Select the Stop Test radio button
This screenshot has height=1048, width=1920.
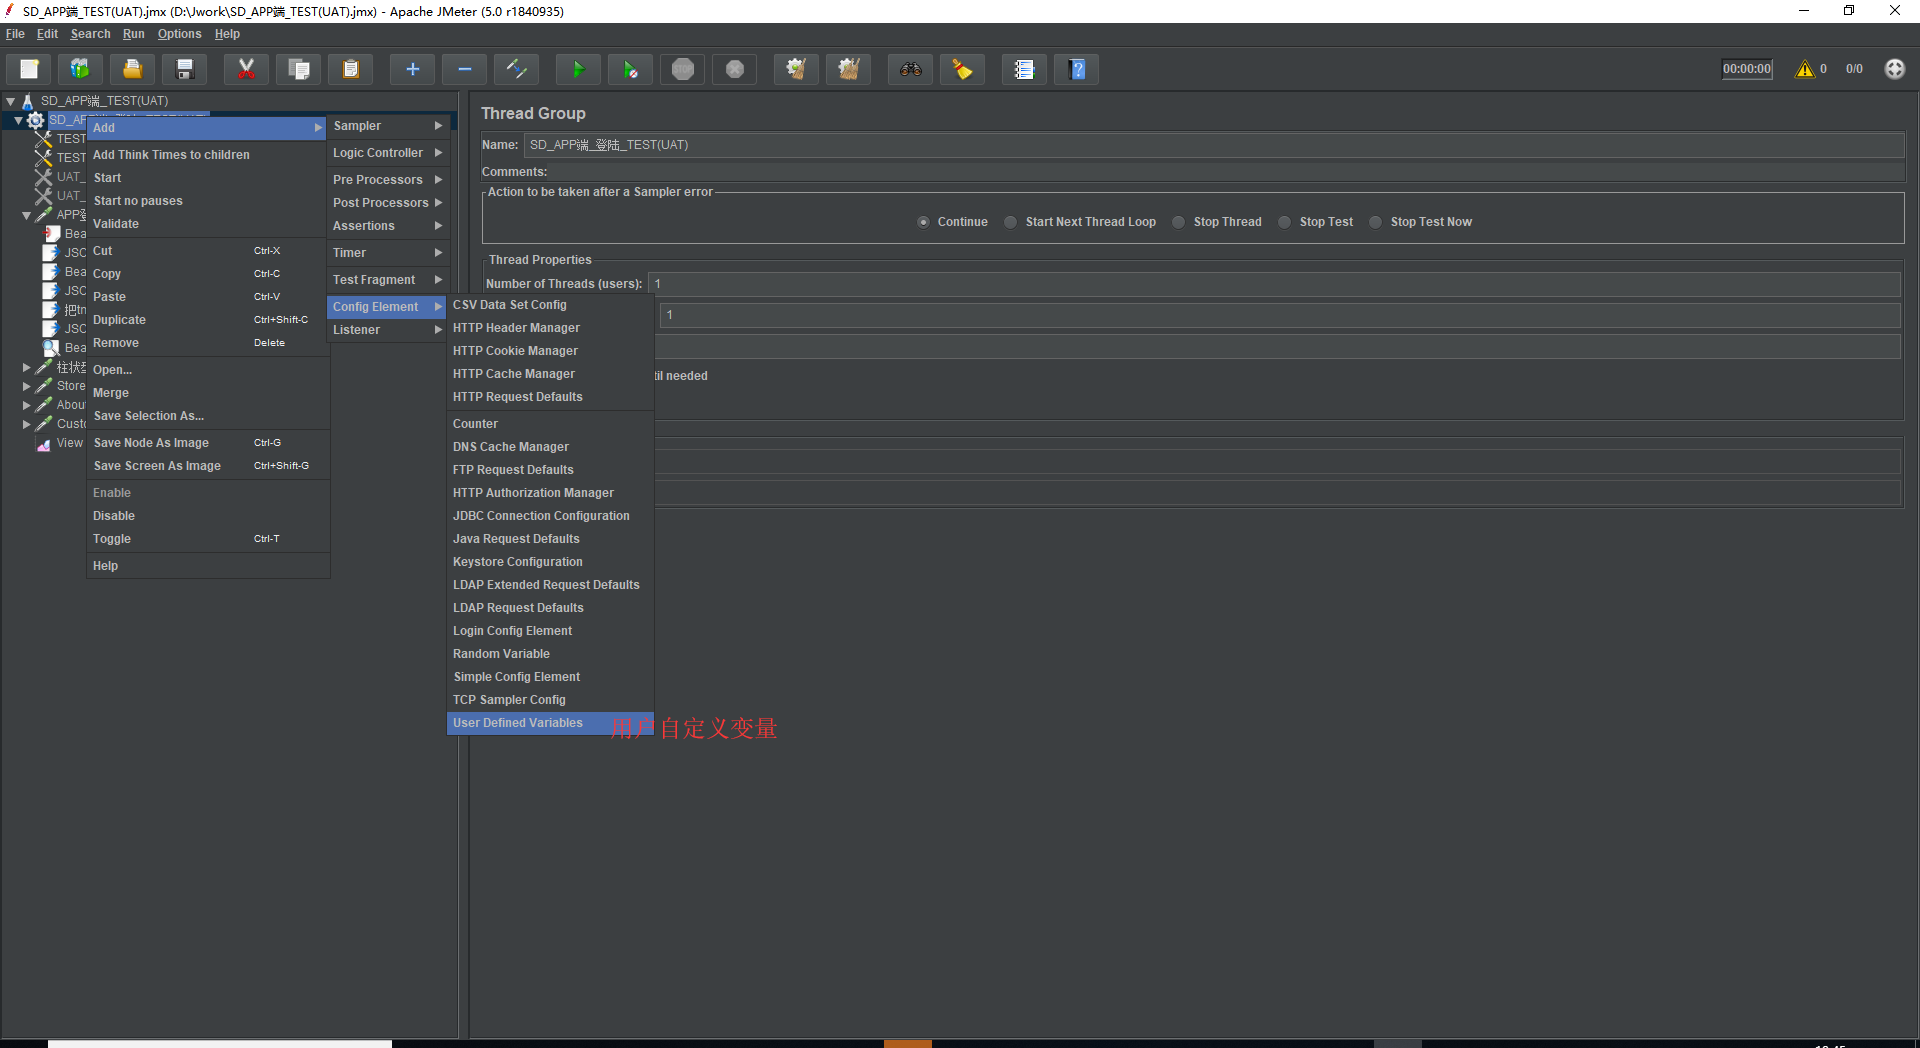pos(1285,222)
